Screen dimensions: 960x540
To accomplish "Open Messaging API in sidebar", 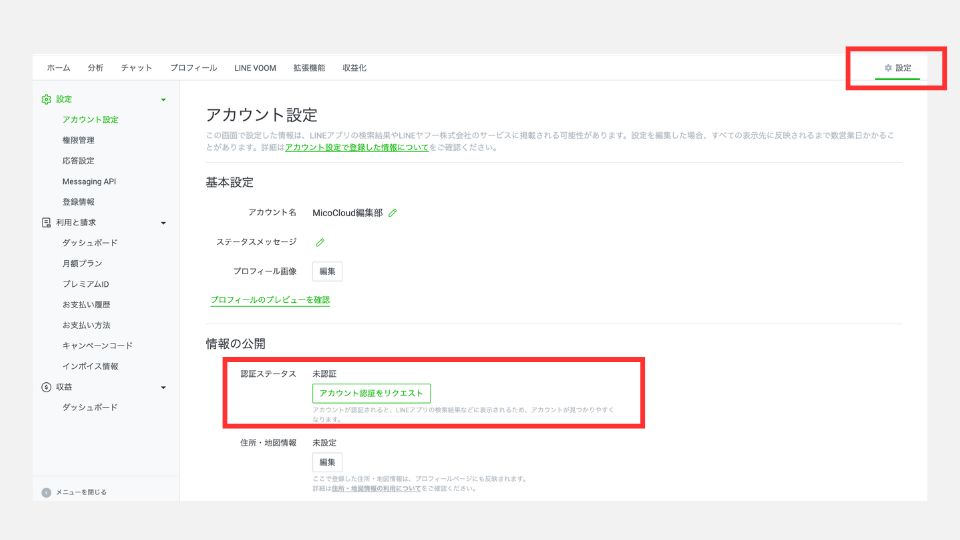I will [x=89, y=181].
